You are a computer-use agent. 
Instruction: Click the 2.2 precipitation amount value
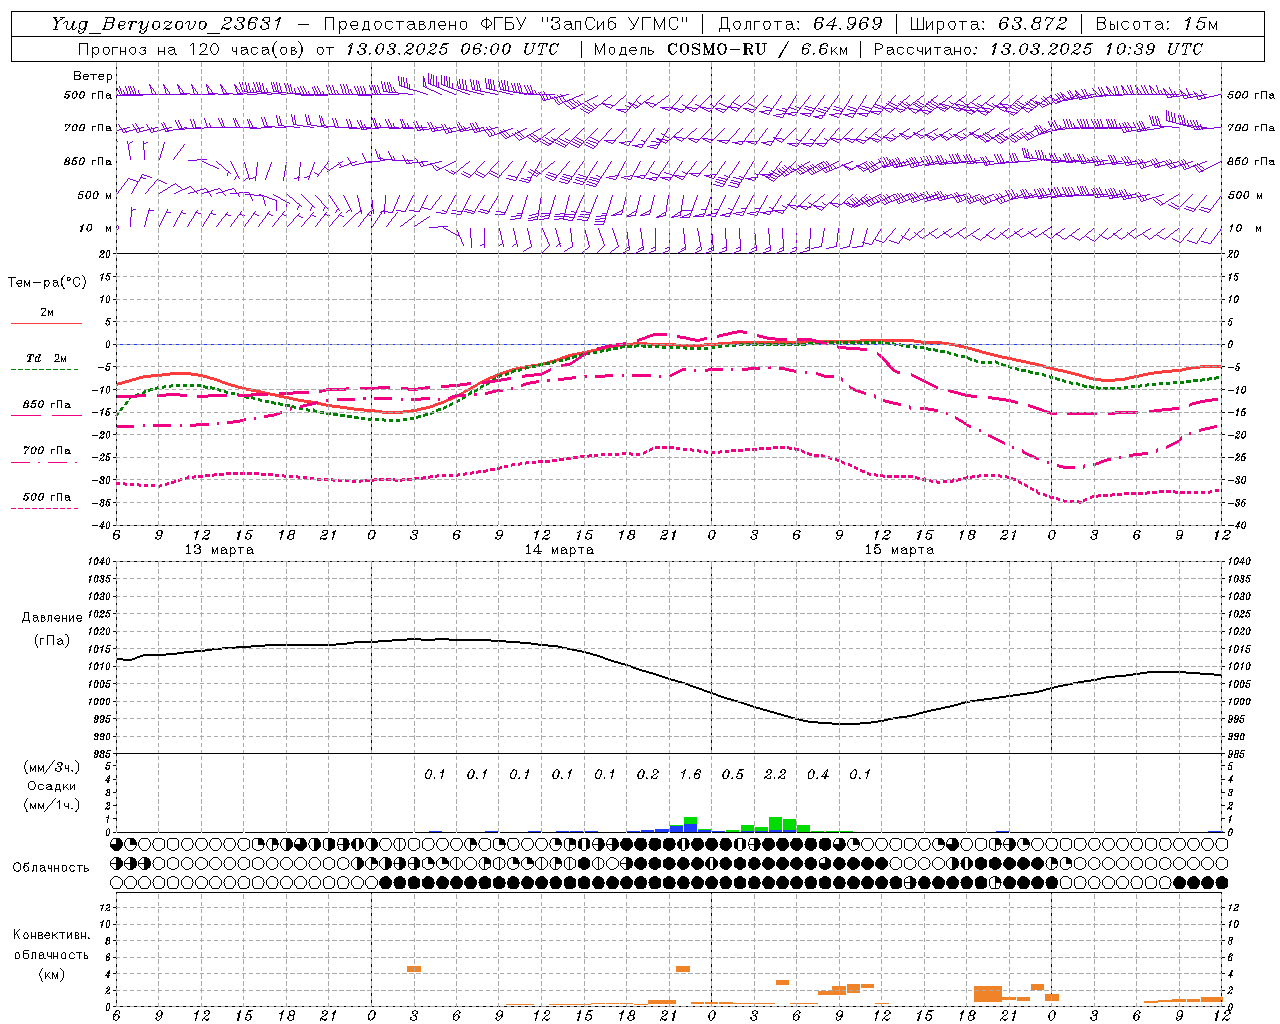pos(775,774)
